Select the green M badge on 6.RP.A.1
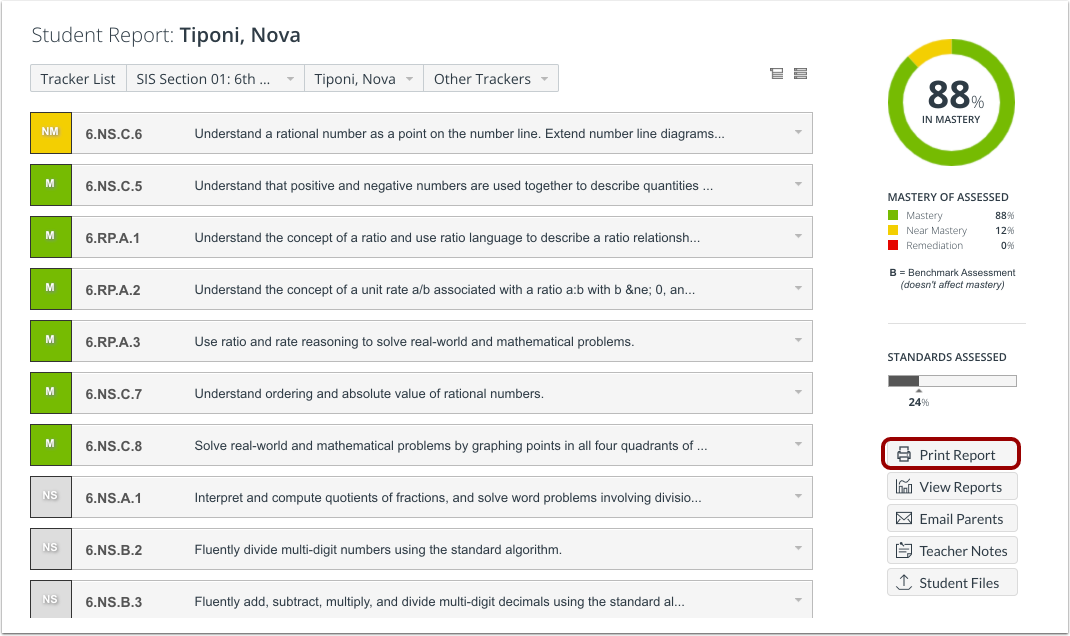Image resolution: width=1070 pixels, height=636 pixels. [51, 237]
